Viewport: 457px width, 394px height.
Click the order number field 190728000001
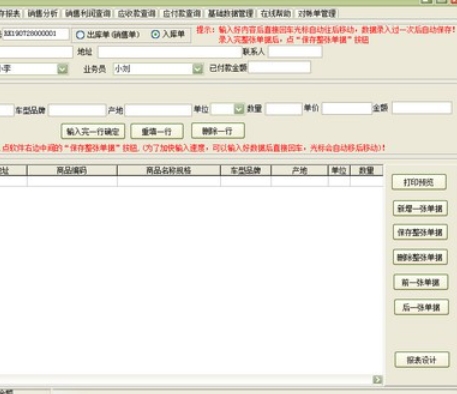36,34
